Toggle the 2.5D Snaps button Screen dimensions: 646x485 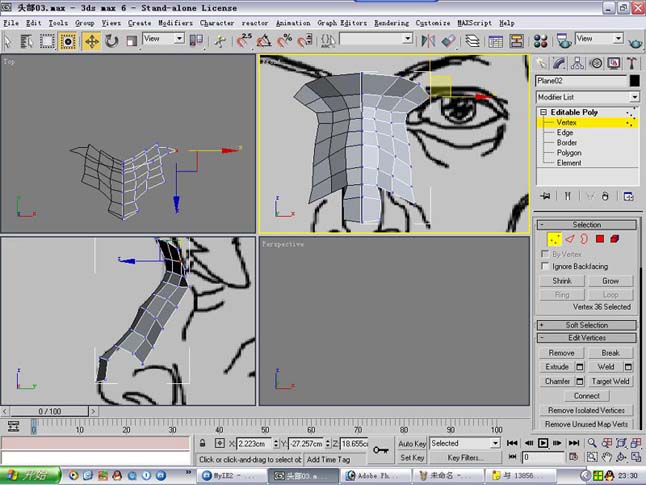point(244,41)
